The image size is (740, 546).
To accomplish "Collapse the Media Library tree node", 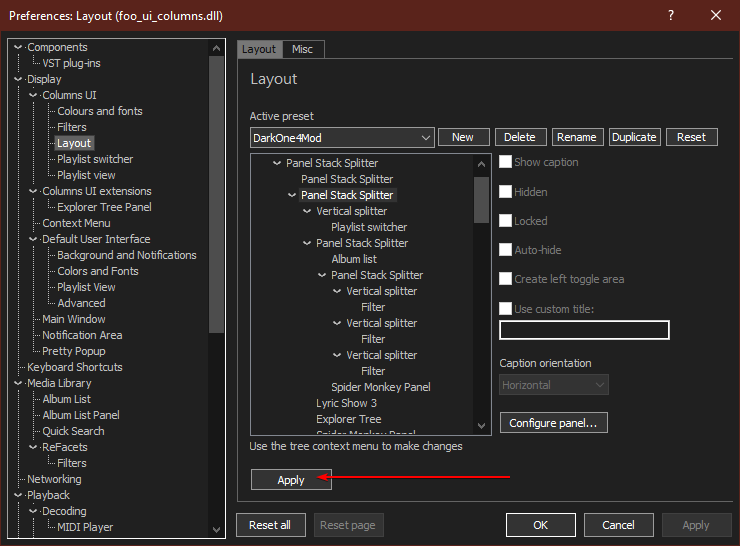I will click(18, 383).
